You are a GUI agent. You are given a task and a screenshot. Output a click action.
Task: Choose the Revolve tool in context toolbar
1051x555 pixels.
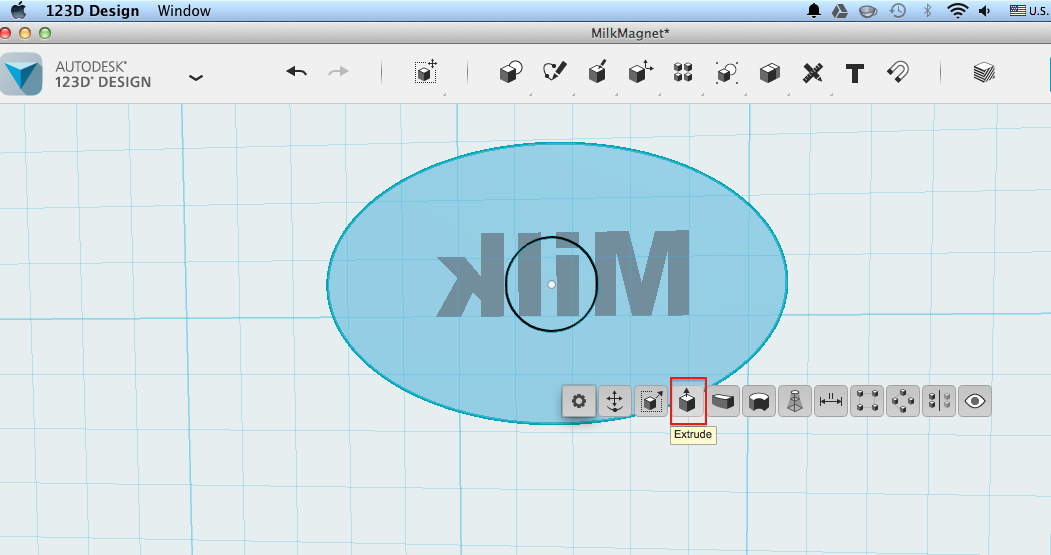(x=759, y=402)
